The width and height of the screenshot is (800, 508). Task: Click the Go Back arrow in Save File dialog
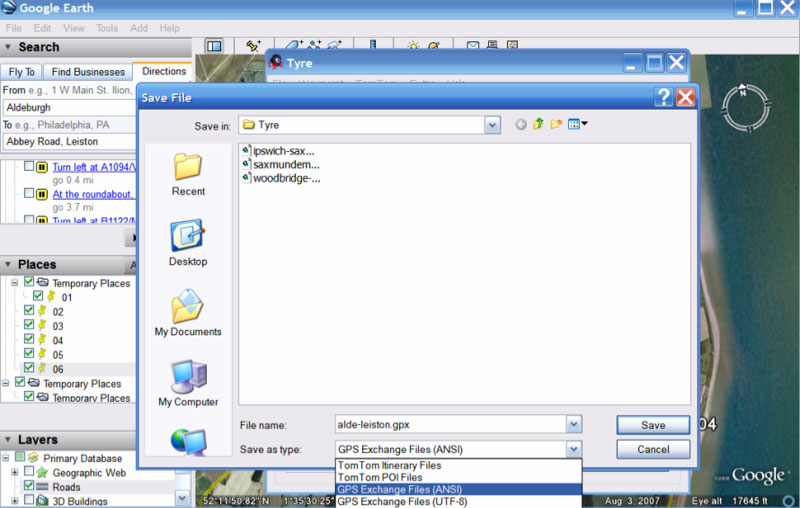coord(520,124)
